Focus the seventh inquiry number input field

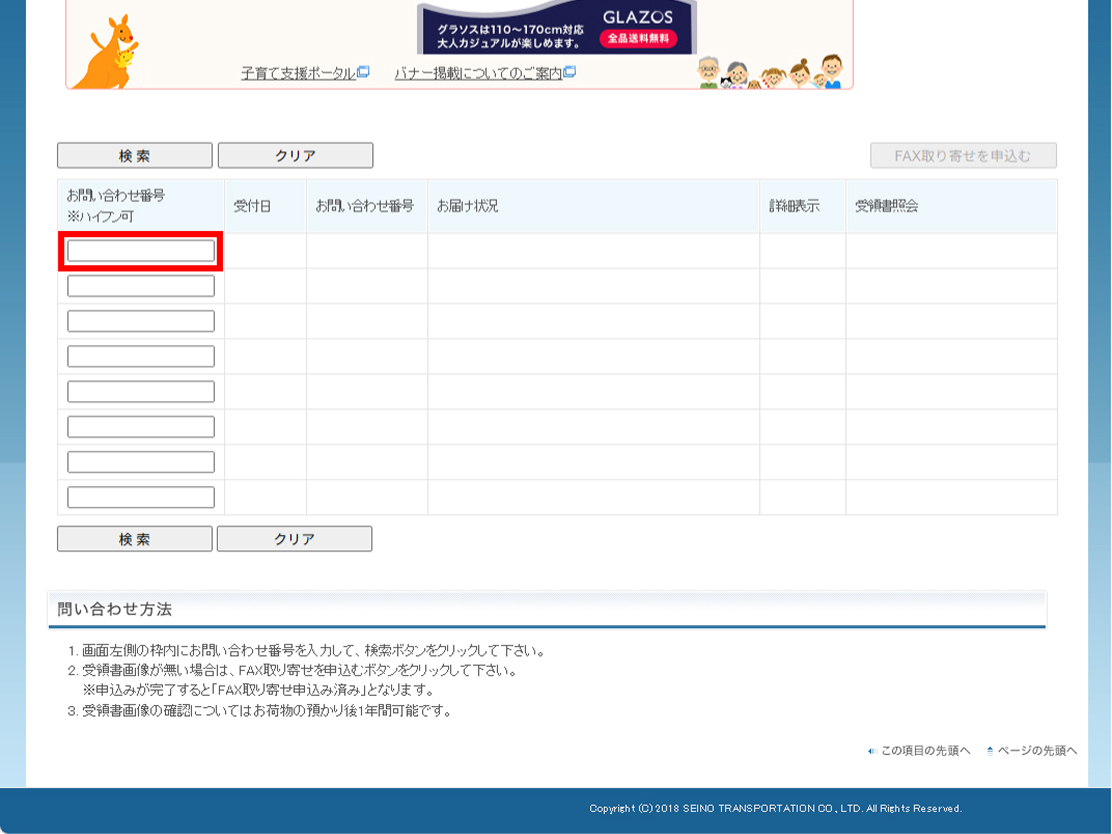click(x=141, y=462)
